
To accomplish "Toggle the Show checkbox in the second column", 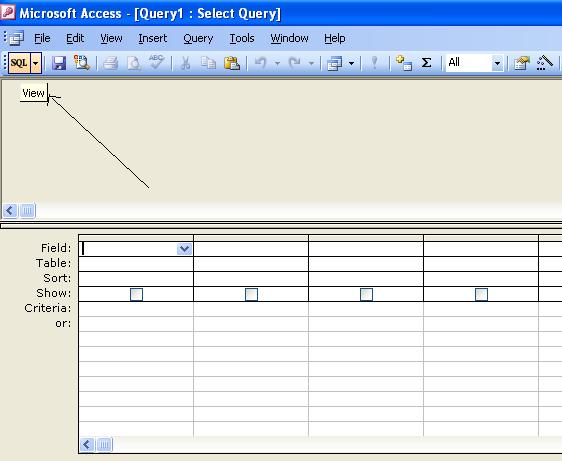I will 251,294.
